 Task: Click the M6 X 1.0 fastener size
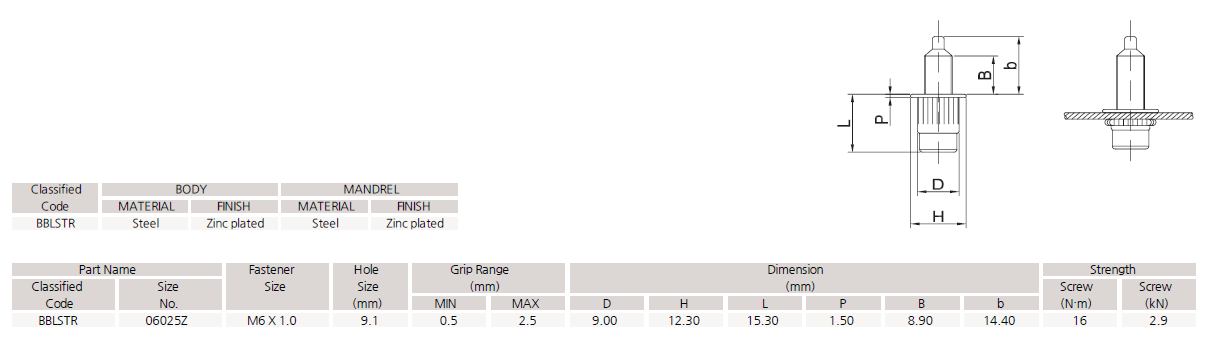(272, 321)
